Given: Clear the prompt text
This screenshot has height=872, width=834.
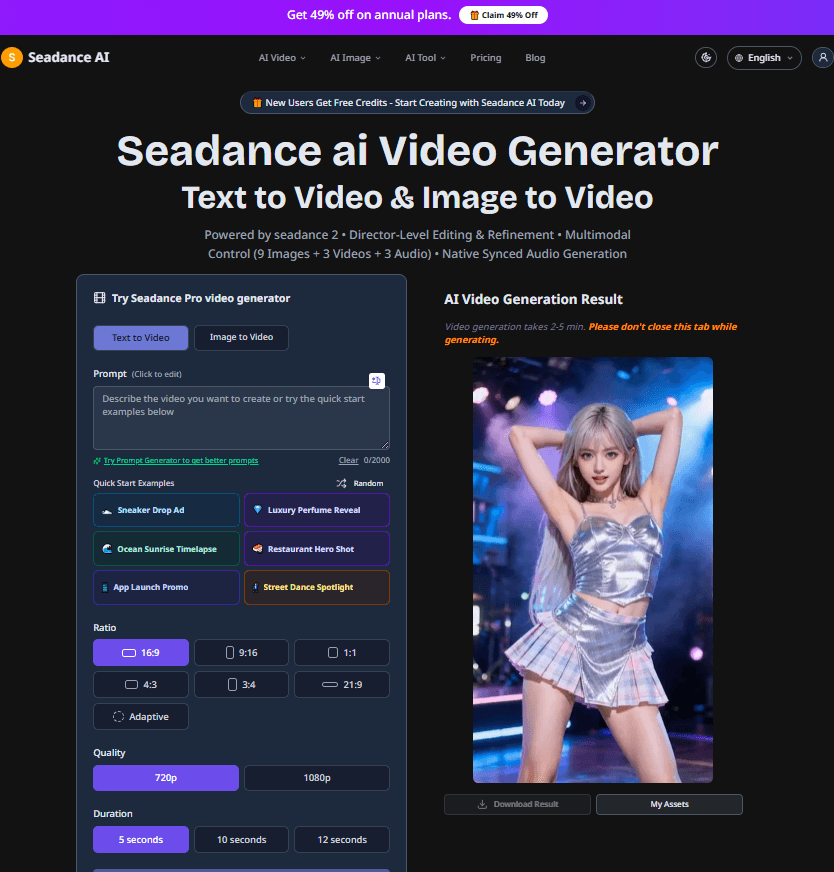Looking at the screenshot, I should point(349,460).
